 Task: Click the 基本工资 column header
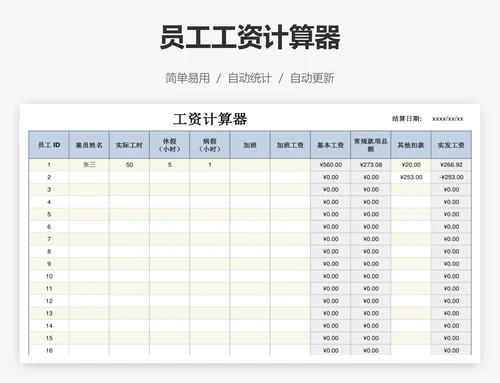(x=330, y=145)
